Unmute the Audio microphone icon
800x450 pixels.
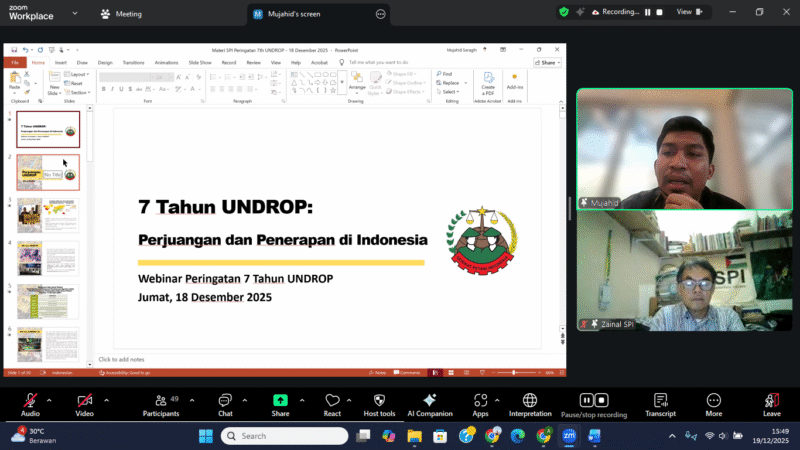[x=30, y=399]
